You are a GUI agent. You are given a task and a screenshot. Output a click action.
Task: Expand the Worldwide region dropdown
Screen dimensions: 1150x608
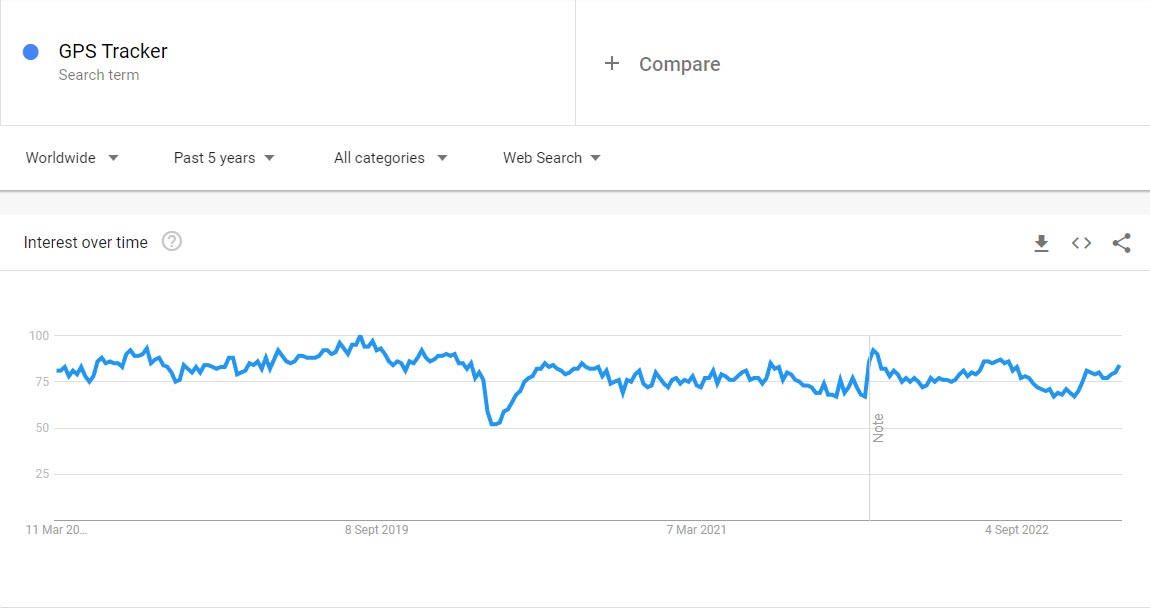72,158
